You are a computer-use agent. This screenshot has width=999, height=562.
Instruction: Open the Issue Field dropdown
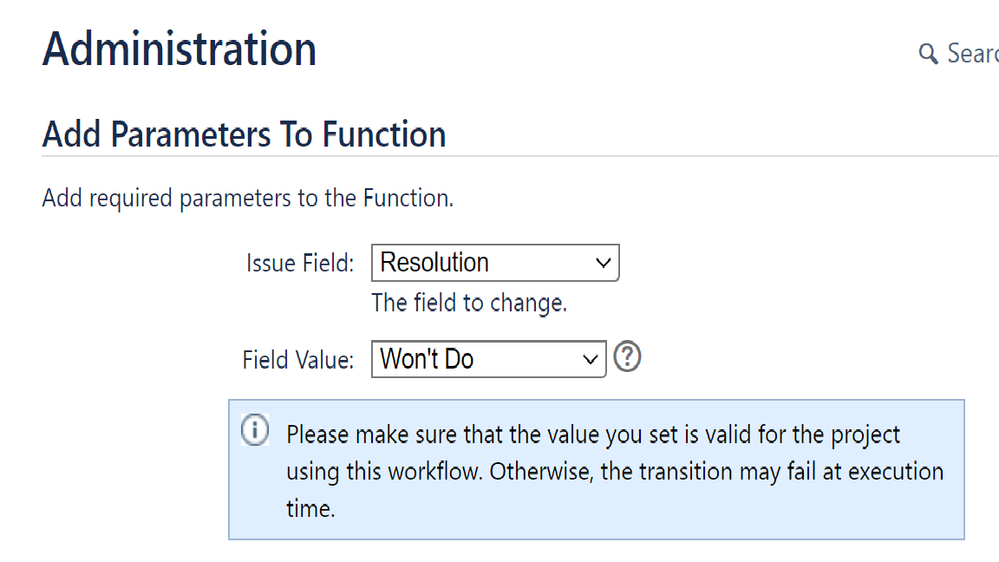tap(495, 263)
